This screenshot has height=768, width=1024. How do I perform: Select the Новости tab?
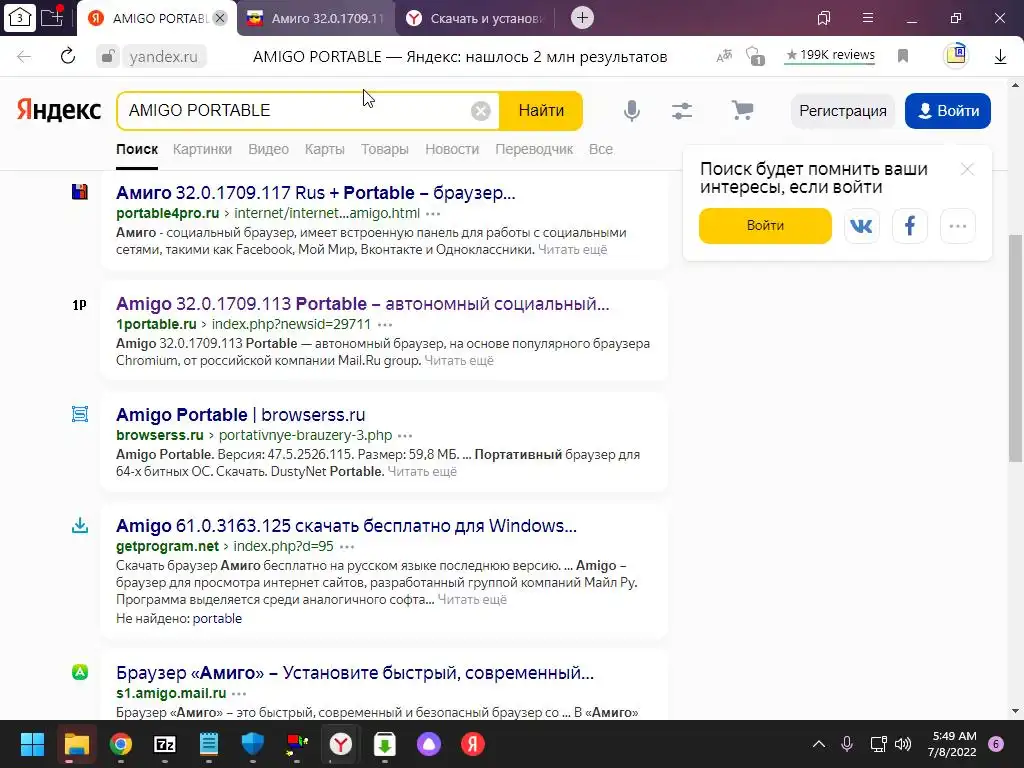[452, 150]
